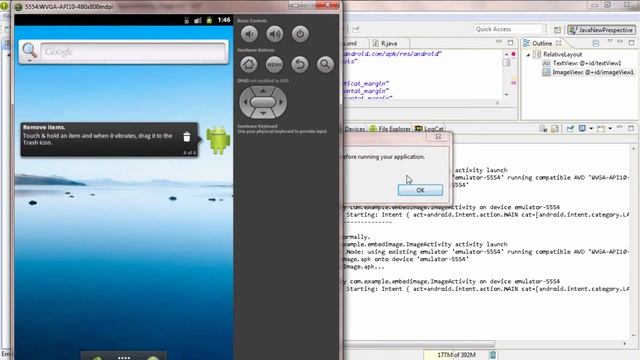Switch to the R.java editor tab
The height and width of the screenshot is (360, 640).
point(389,43)
